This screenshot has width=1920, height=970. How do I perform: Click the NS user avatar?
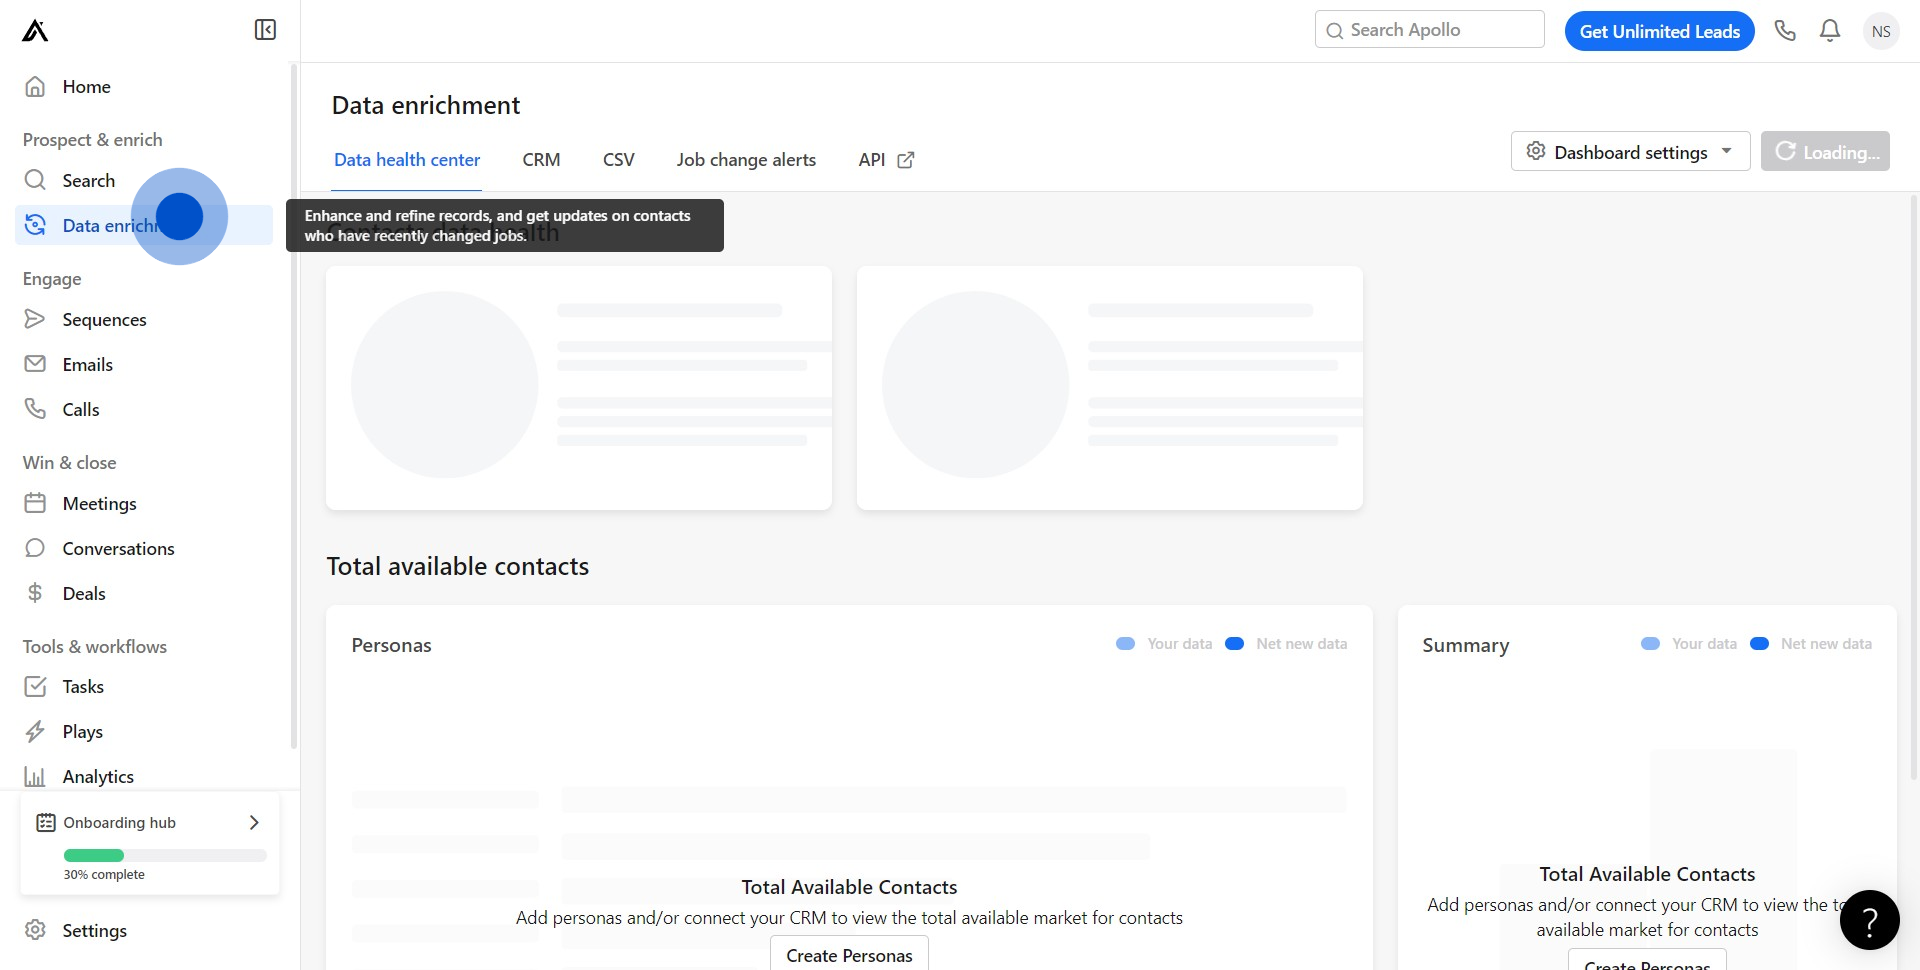[x=1881, y=31]
